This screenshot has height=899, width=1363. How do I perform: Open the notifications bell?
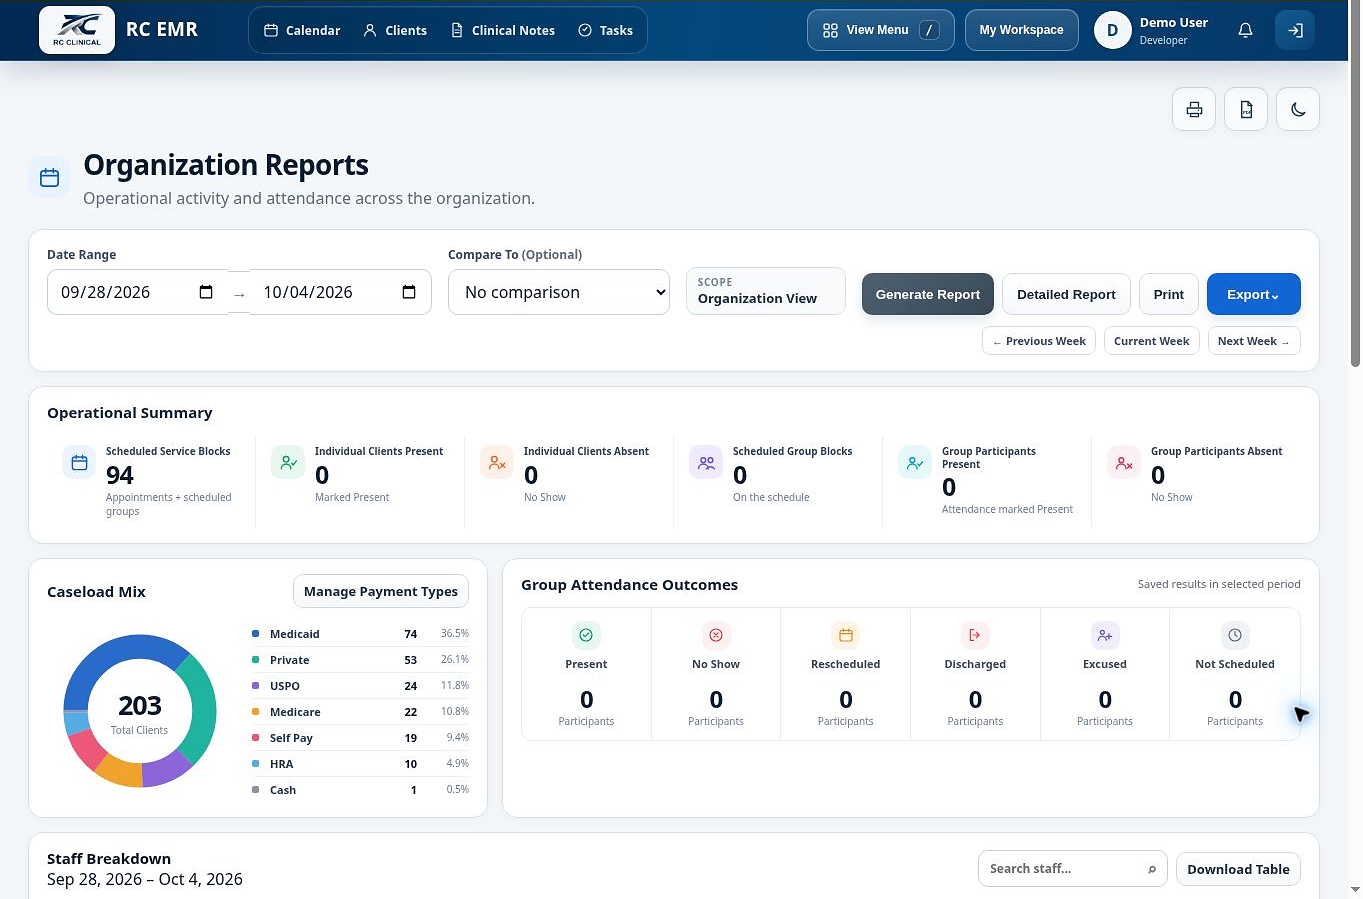(1245, 30)
